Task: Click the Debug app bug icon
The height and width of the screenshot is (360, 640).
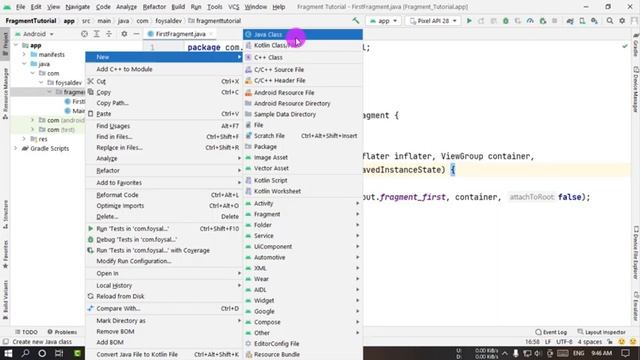Action: tap(506, 21)
